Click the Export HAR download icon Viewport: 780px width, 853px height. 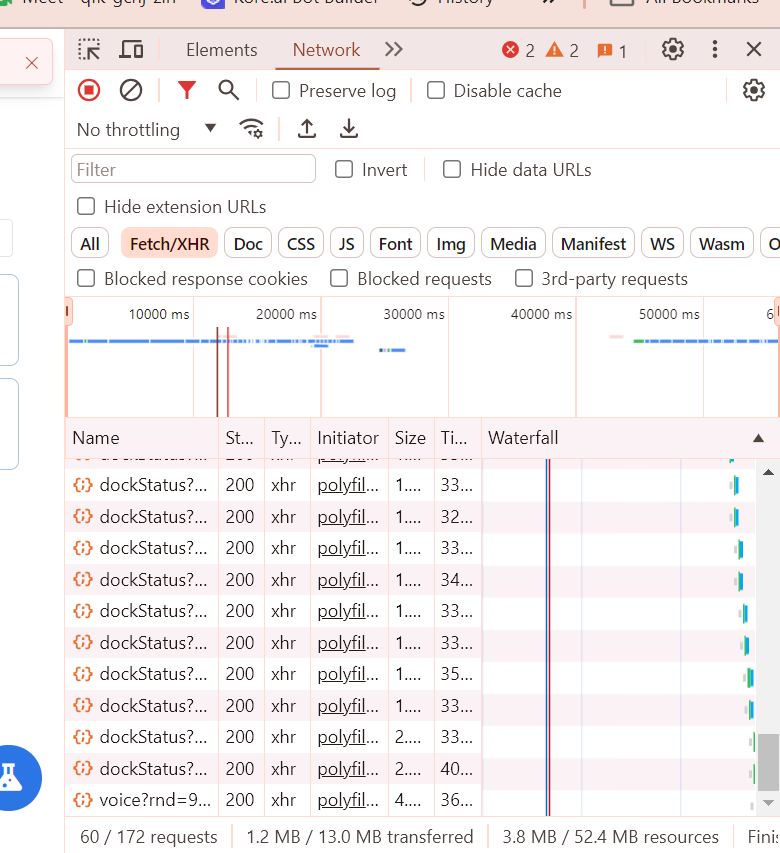point(348,129)
